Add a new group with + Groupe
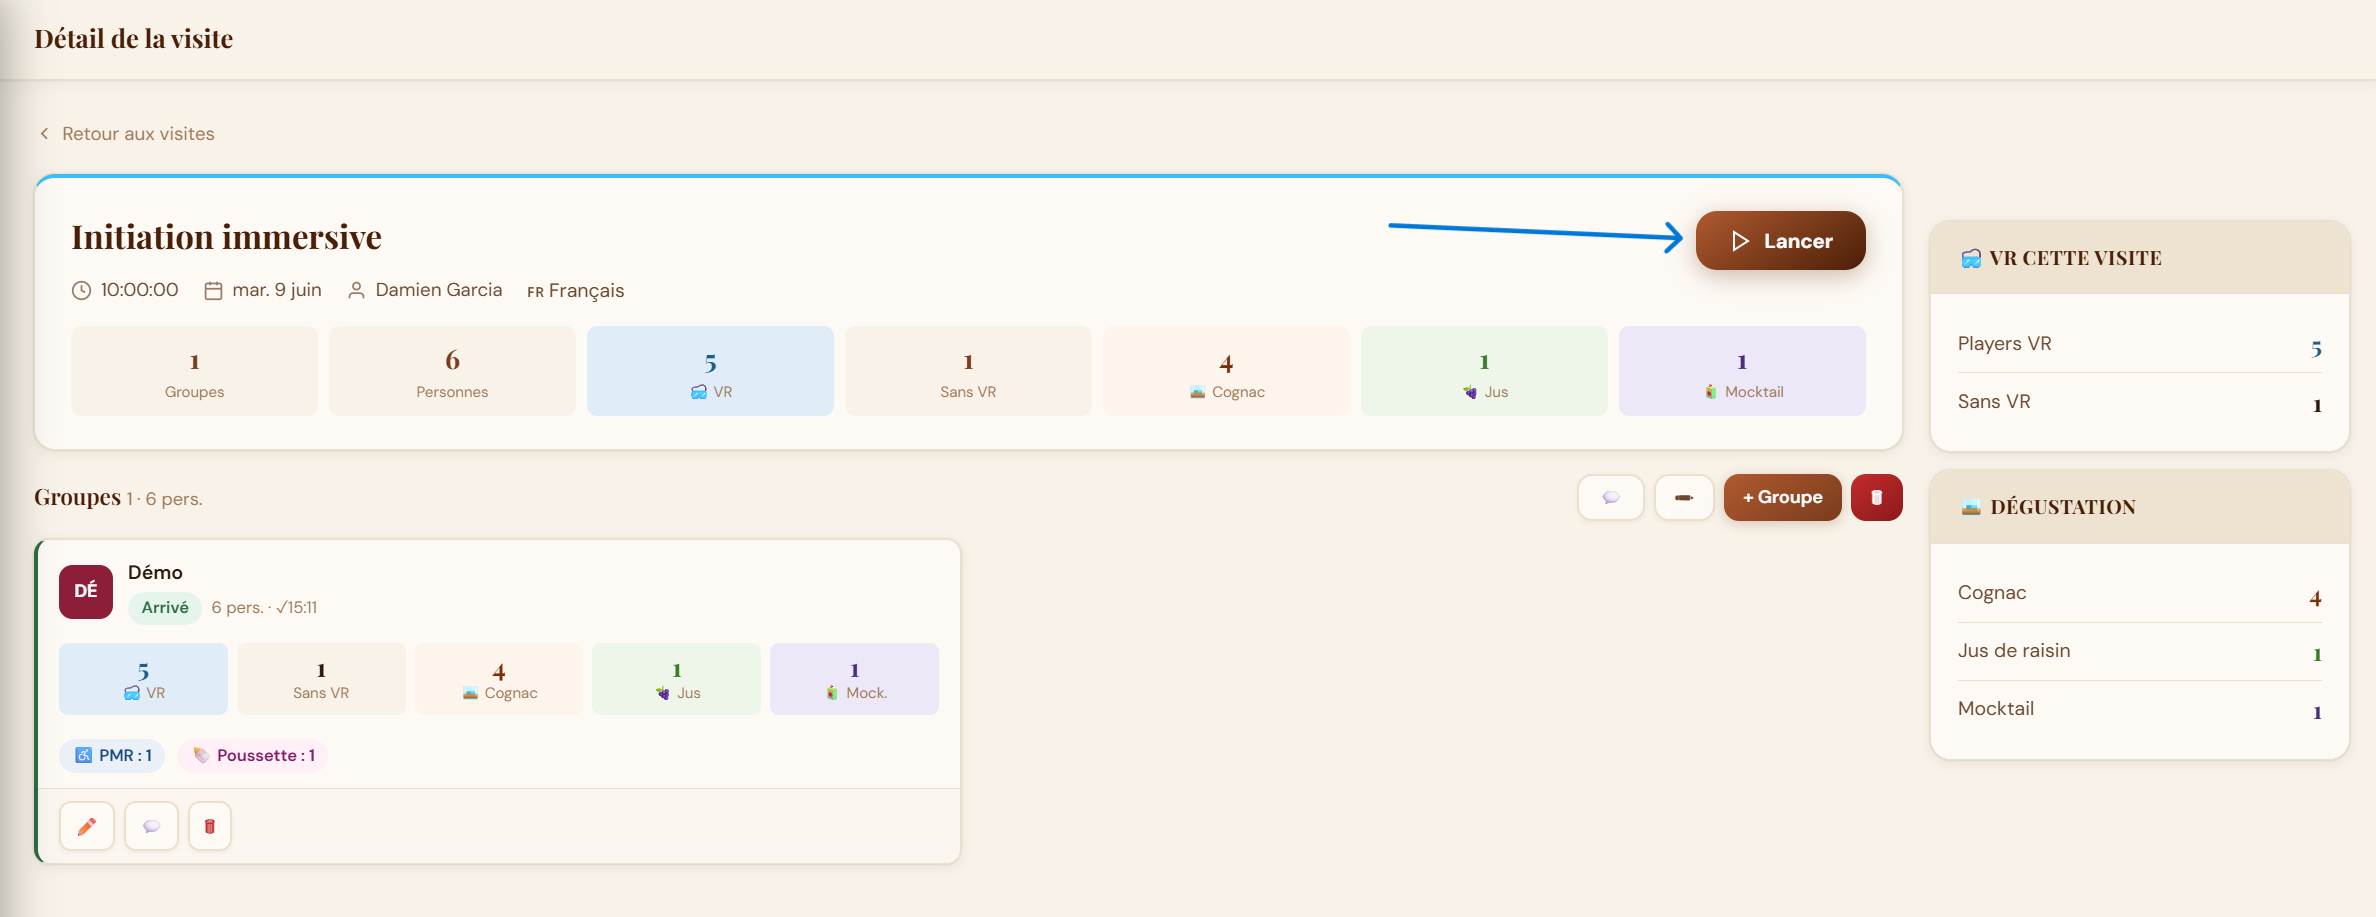This screenshot has height=917, width=2376. (x=1782, y=497)
